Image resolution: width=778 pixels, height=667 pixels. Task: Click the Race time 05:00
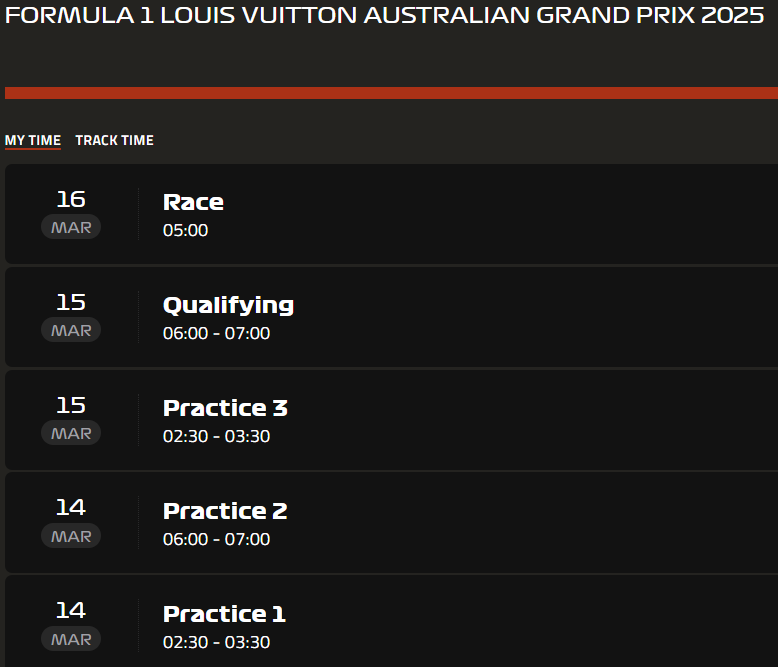(186, 230)
